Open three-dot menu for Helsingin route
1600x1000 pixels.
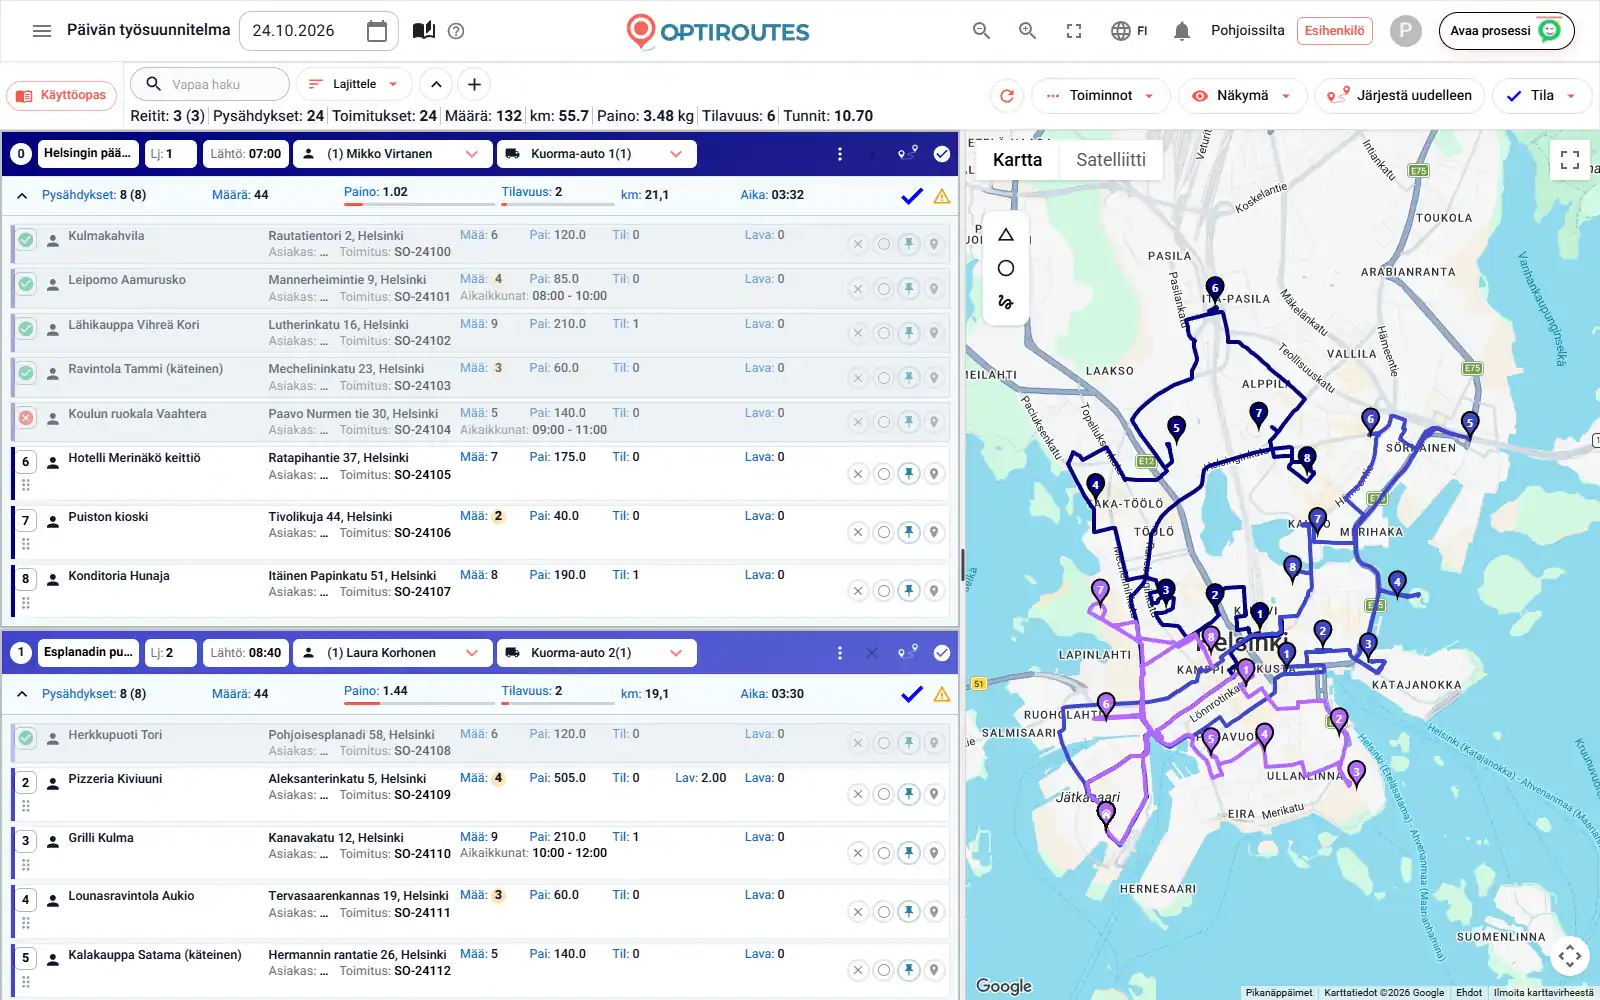click(x=840, y=154)
